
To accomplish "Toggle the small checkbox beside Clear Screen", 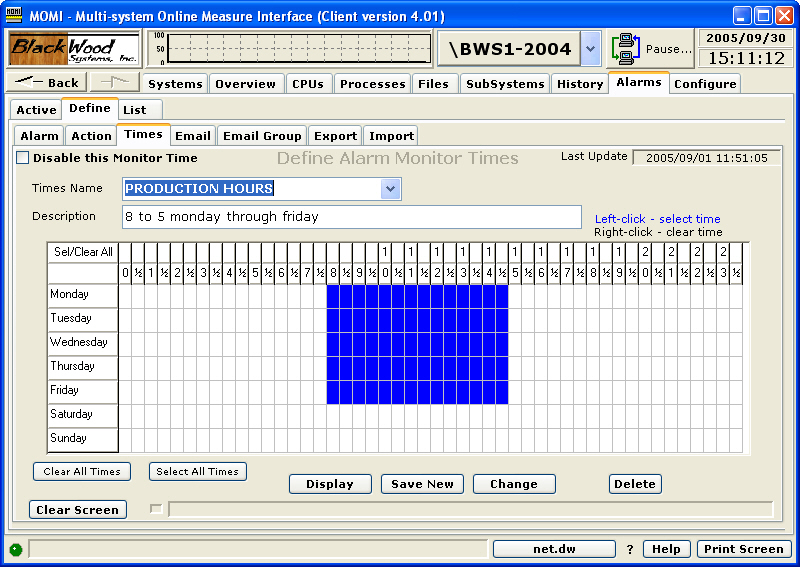I will 155,509.
